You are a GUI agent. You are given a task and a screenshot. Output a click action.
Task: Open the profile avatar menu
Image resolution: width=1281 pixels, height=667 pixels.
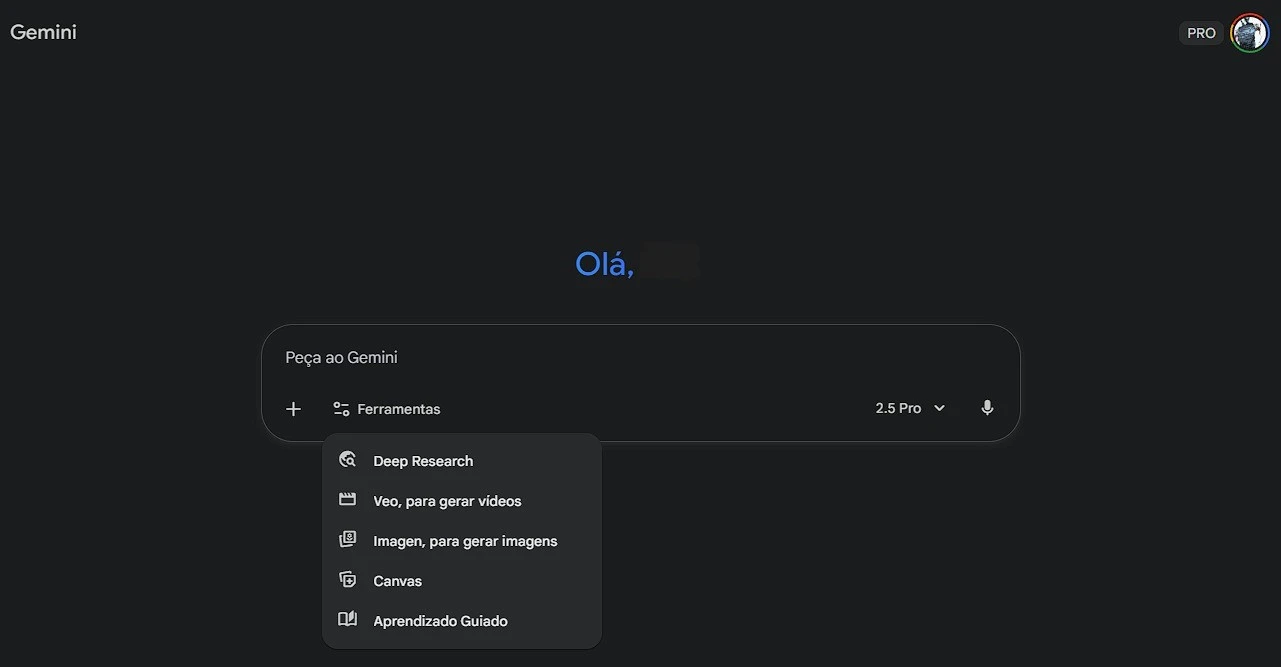pos(1249,33)
